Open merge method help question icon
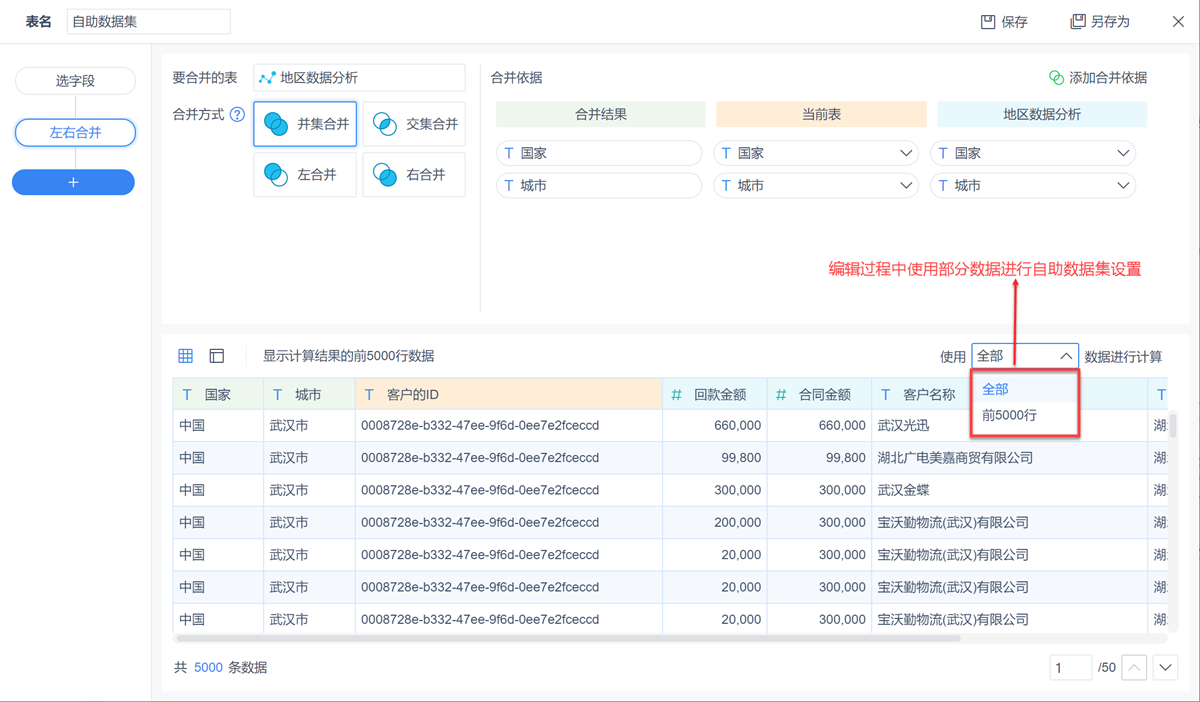 coord(237,115)
